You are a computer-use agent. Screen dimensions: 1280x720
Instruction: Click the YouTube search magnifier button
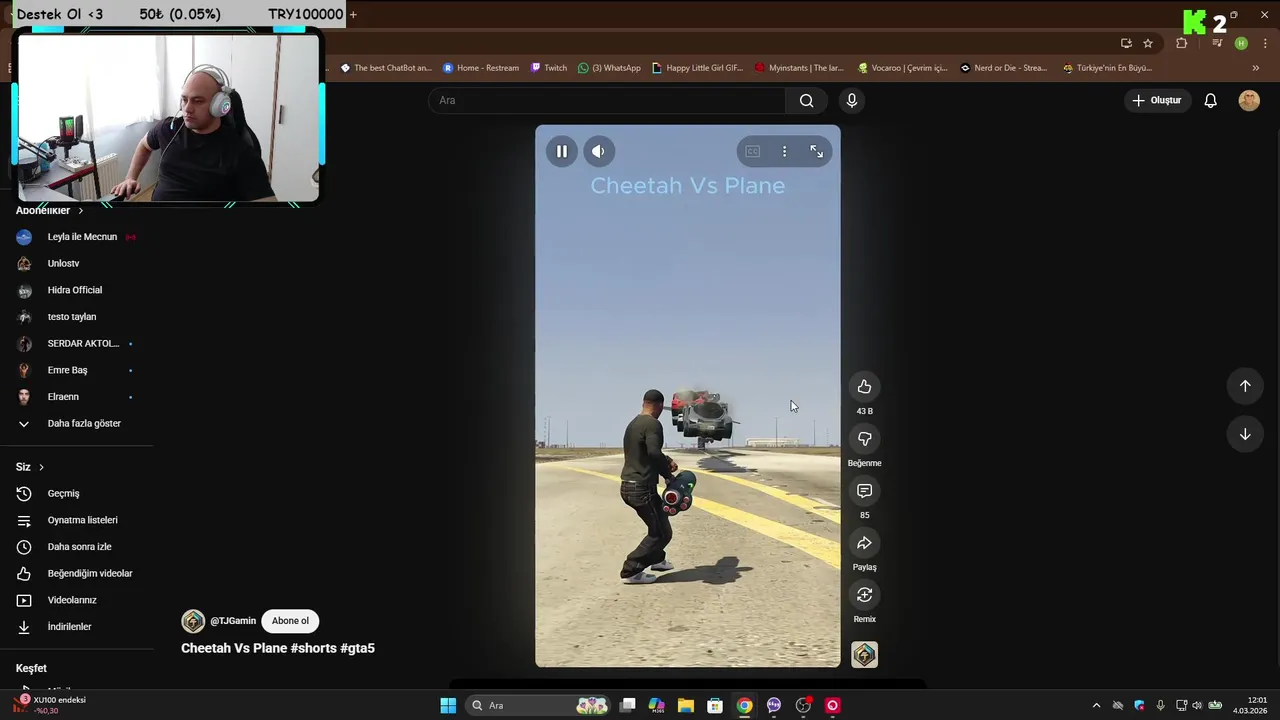click(x=806, y=100)
